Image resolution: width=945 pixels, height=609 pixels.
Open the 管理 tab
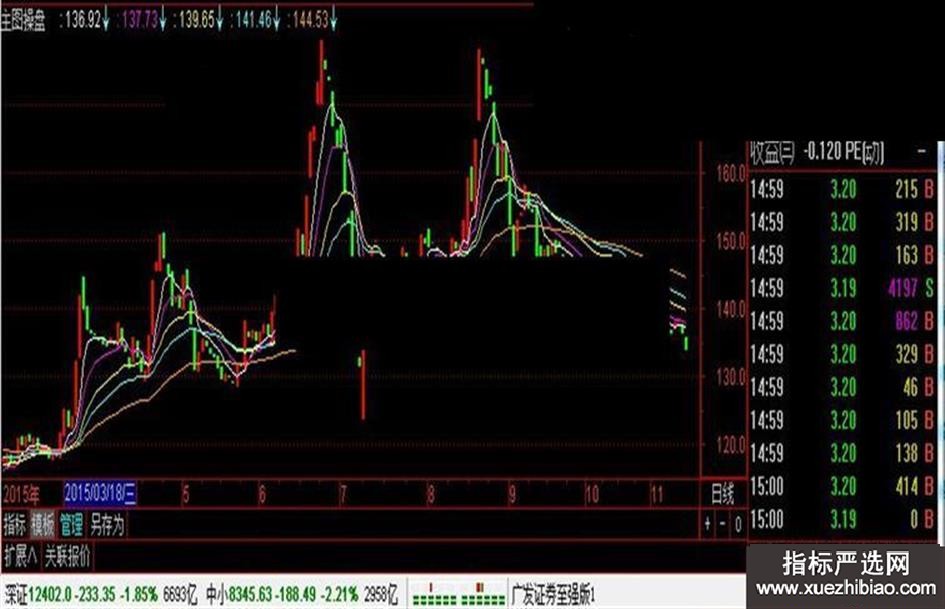[x=71, y=525]
